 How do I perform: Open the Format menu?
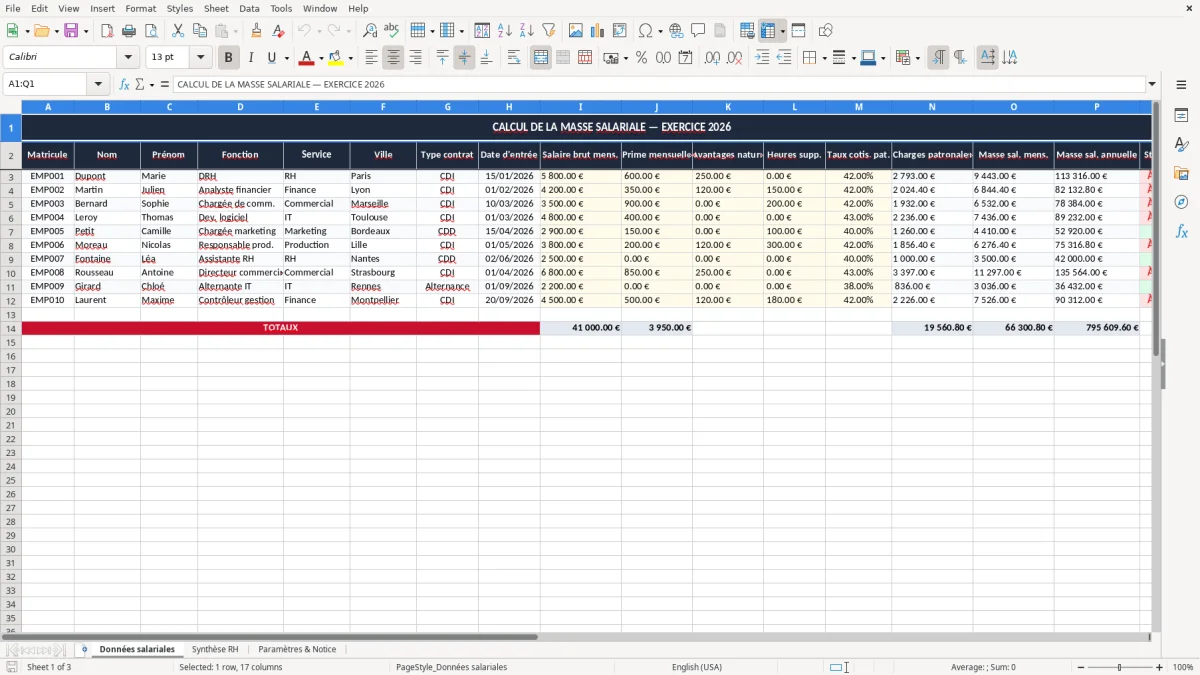140,8
